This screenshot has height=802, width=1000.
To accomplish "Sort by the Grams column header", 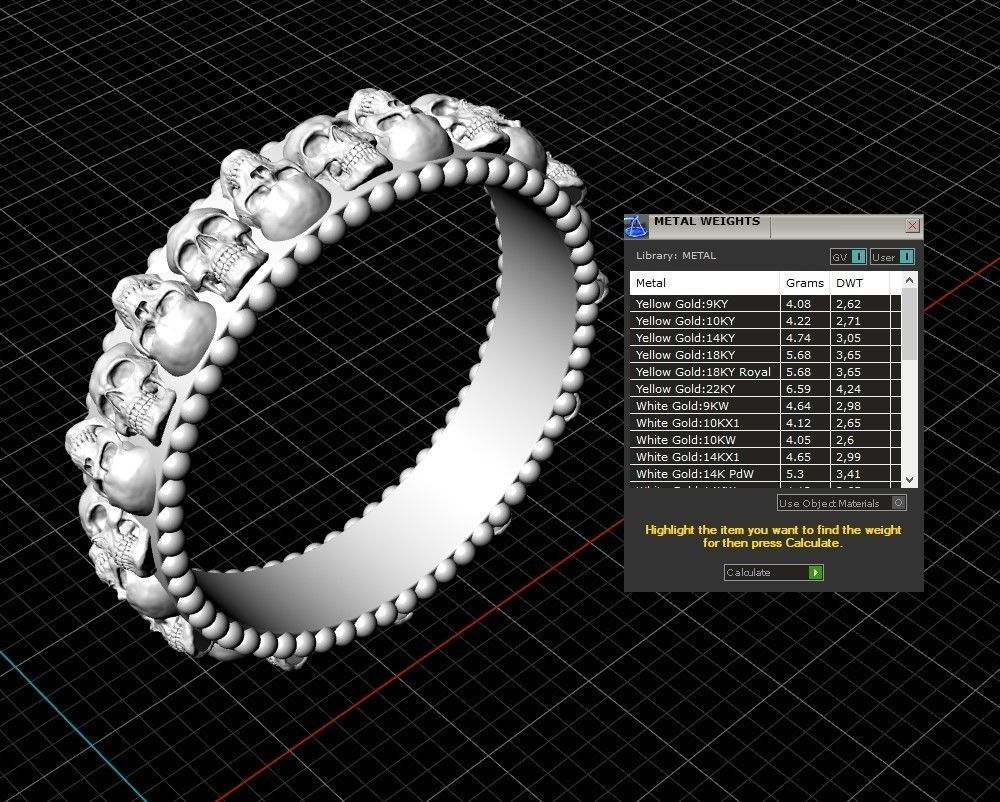I will tap(805, 283).
